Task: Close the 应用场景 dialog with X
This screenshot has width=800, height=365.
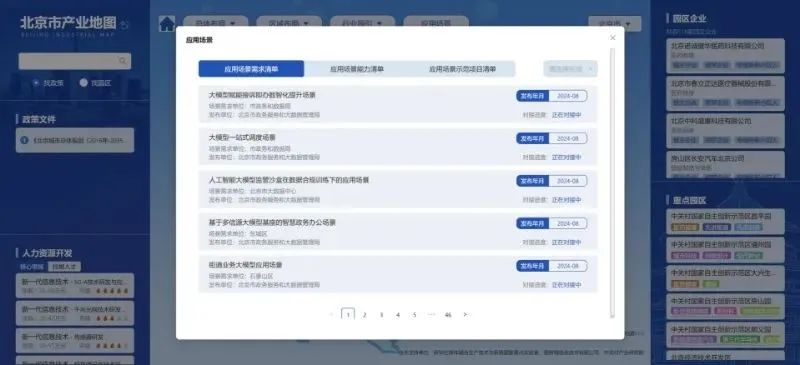Action: pos(613,38)
